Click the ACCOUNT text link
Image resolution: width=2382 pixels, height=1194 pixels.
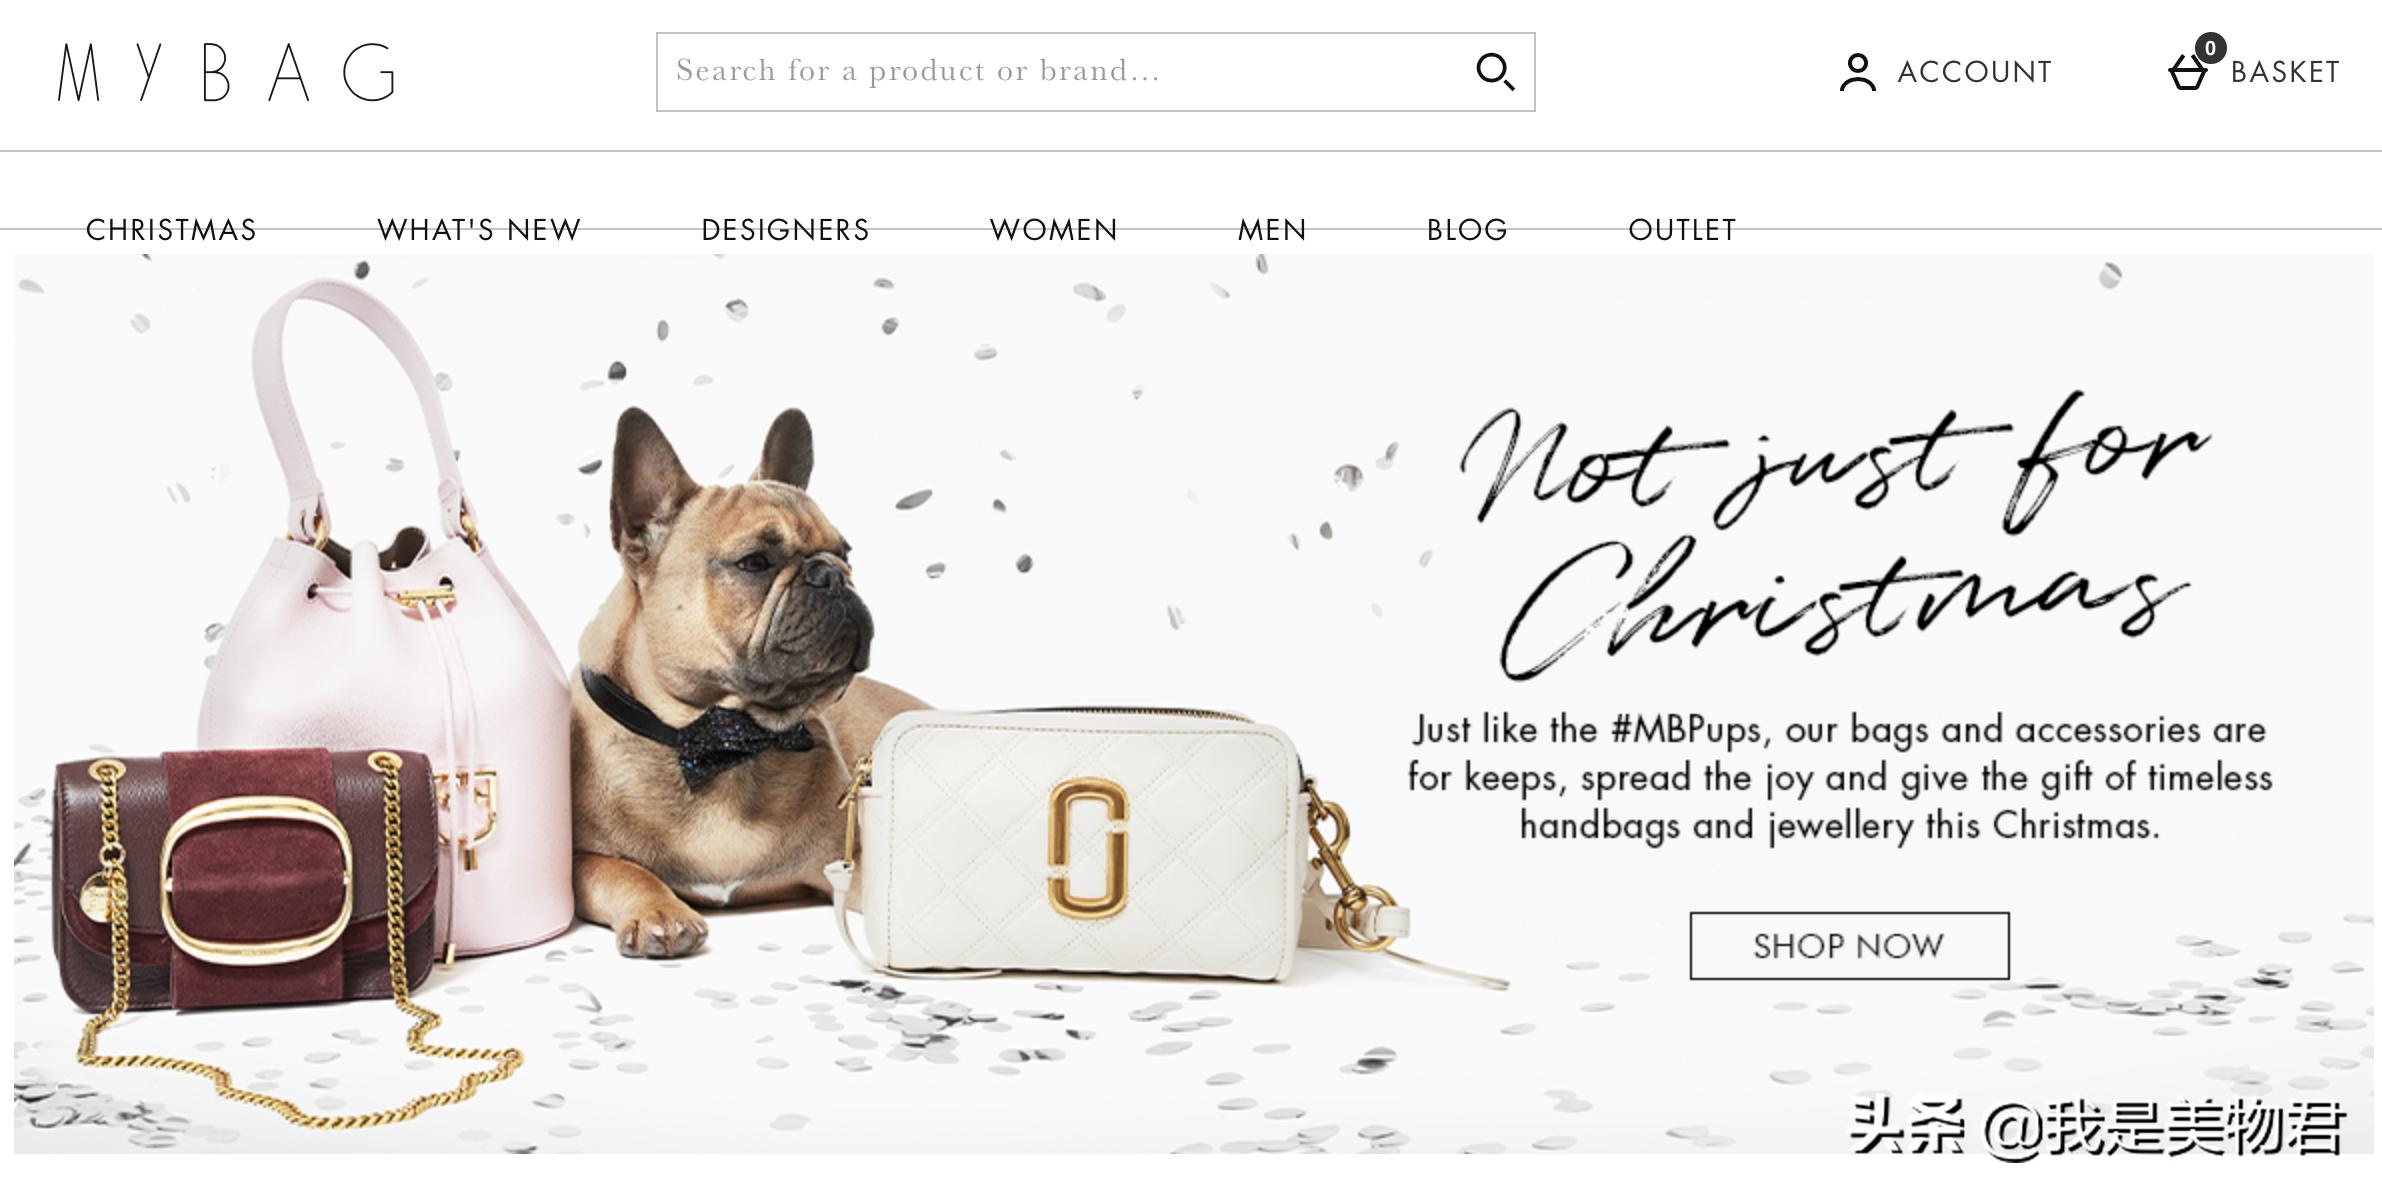click(1974, 72)
